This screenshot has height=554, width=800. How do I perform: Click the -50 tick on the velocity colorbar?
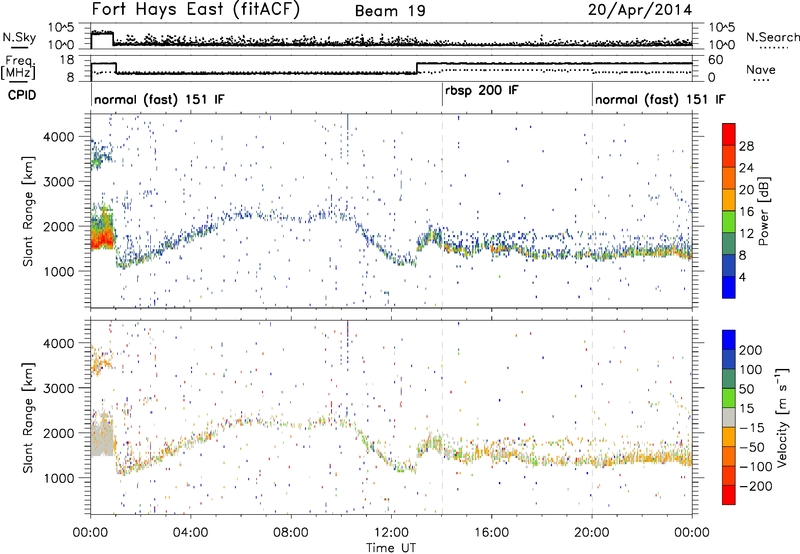752,447
